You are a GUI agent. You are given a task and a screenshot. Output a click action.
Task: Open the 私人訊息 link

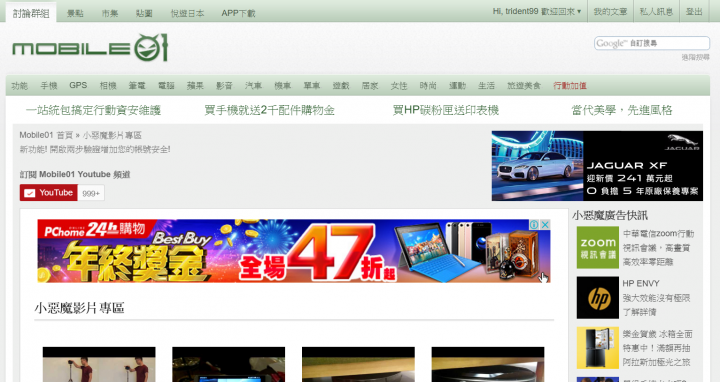pyautogui.click(x=656, y=11)
